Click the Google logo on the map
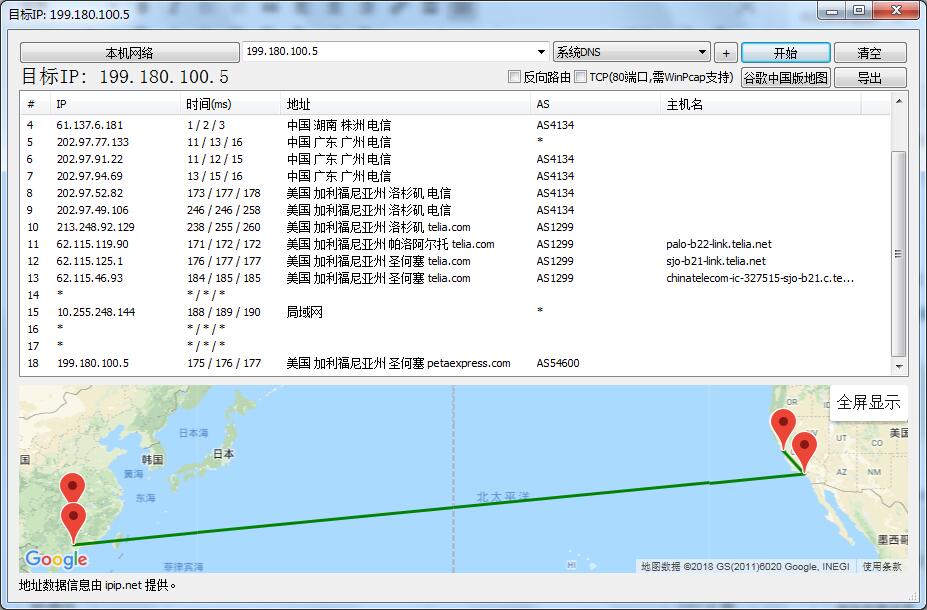This screenshot has height=610, width=927. pyautogui.click(x=55, y=560)
